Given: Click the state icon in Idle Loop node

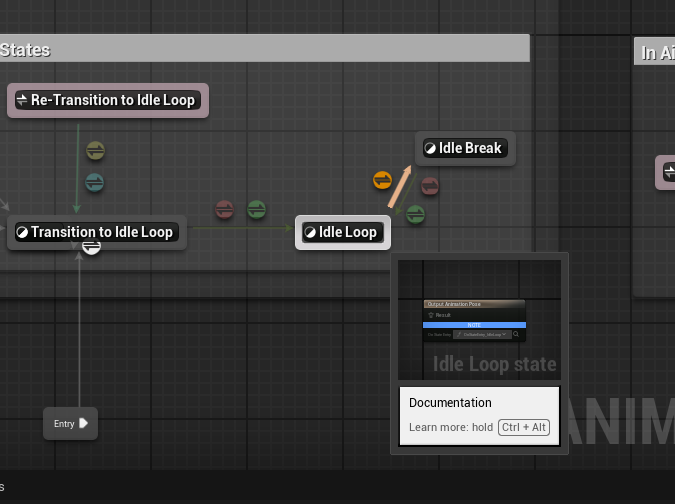Looking at the screenshot, I should (x=310, y=232).
